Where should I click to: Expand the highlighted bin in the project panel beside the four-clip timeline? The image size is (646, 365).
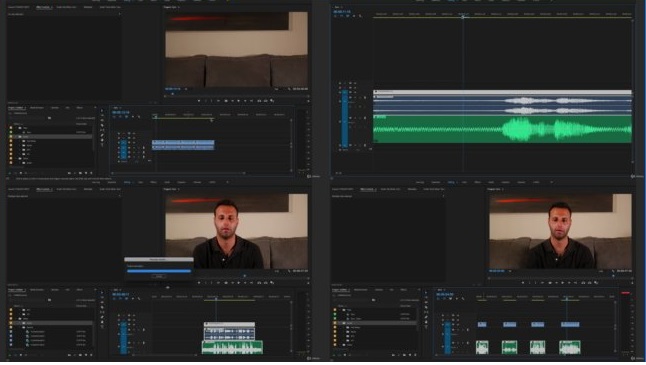[x=339, y=323]
